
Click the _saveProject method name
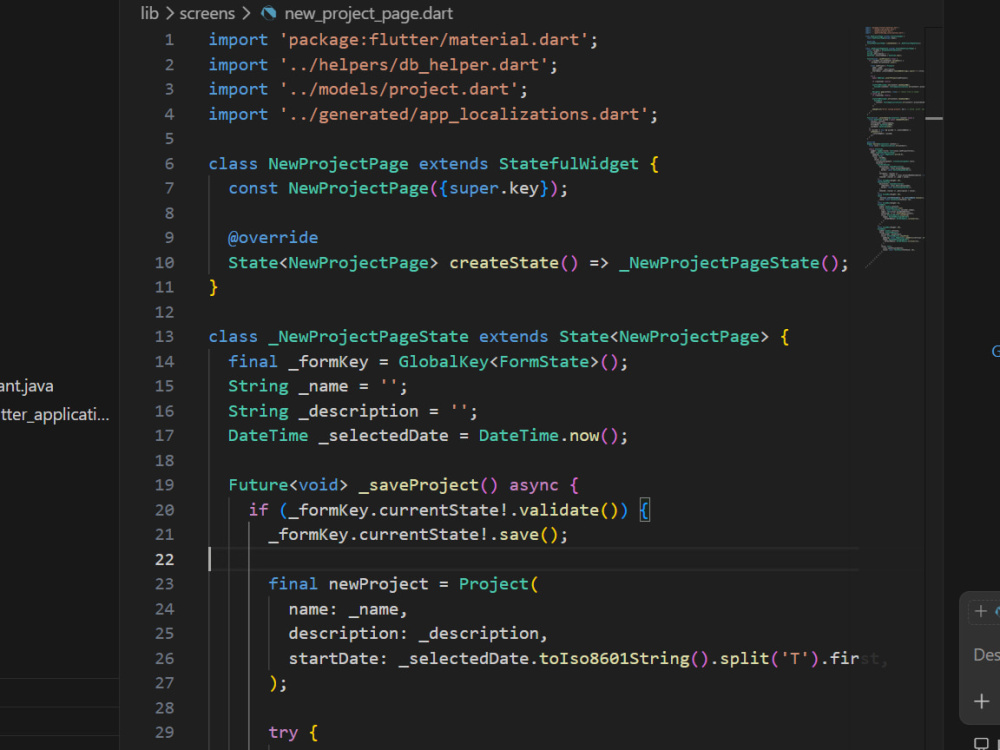pos(418,485)
